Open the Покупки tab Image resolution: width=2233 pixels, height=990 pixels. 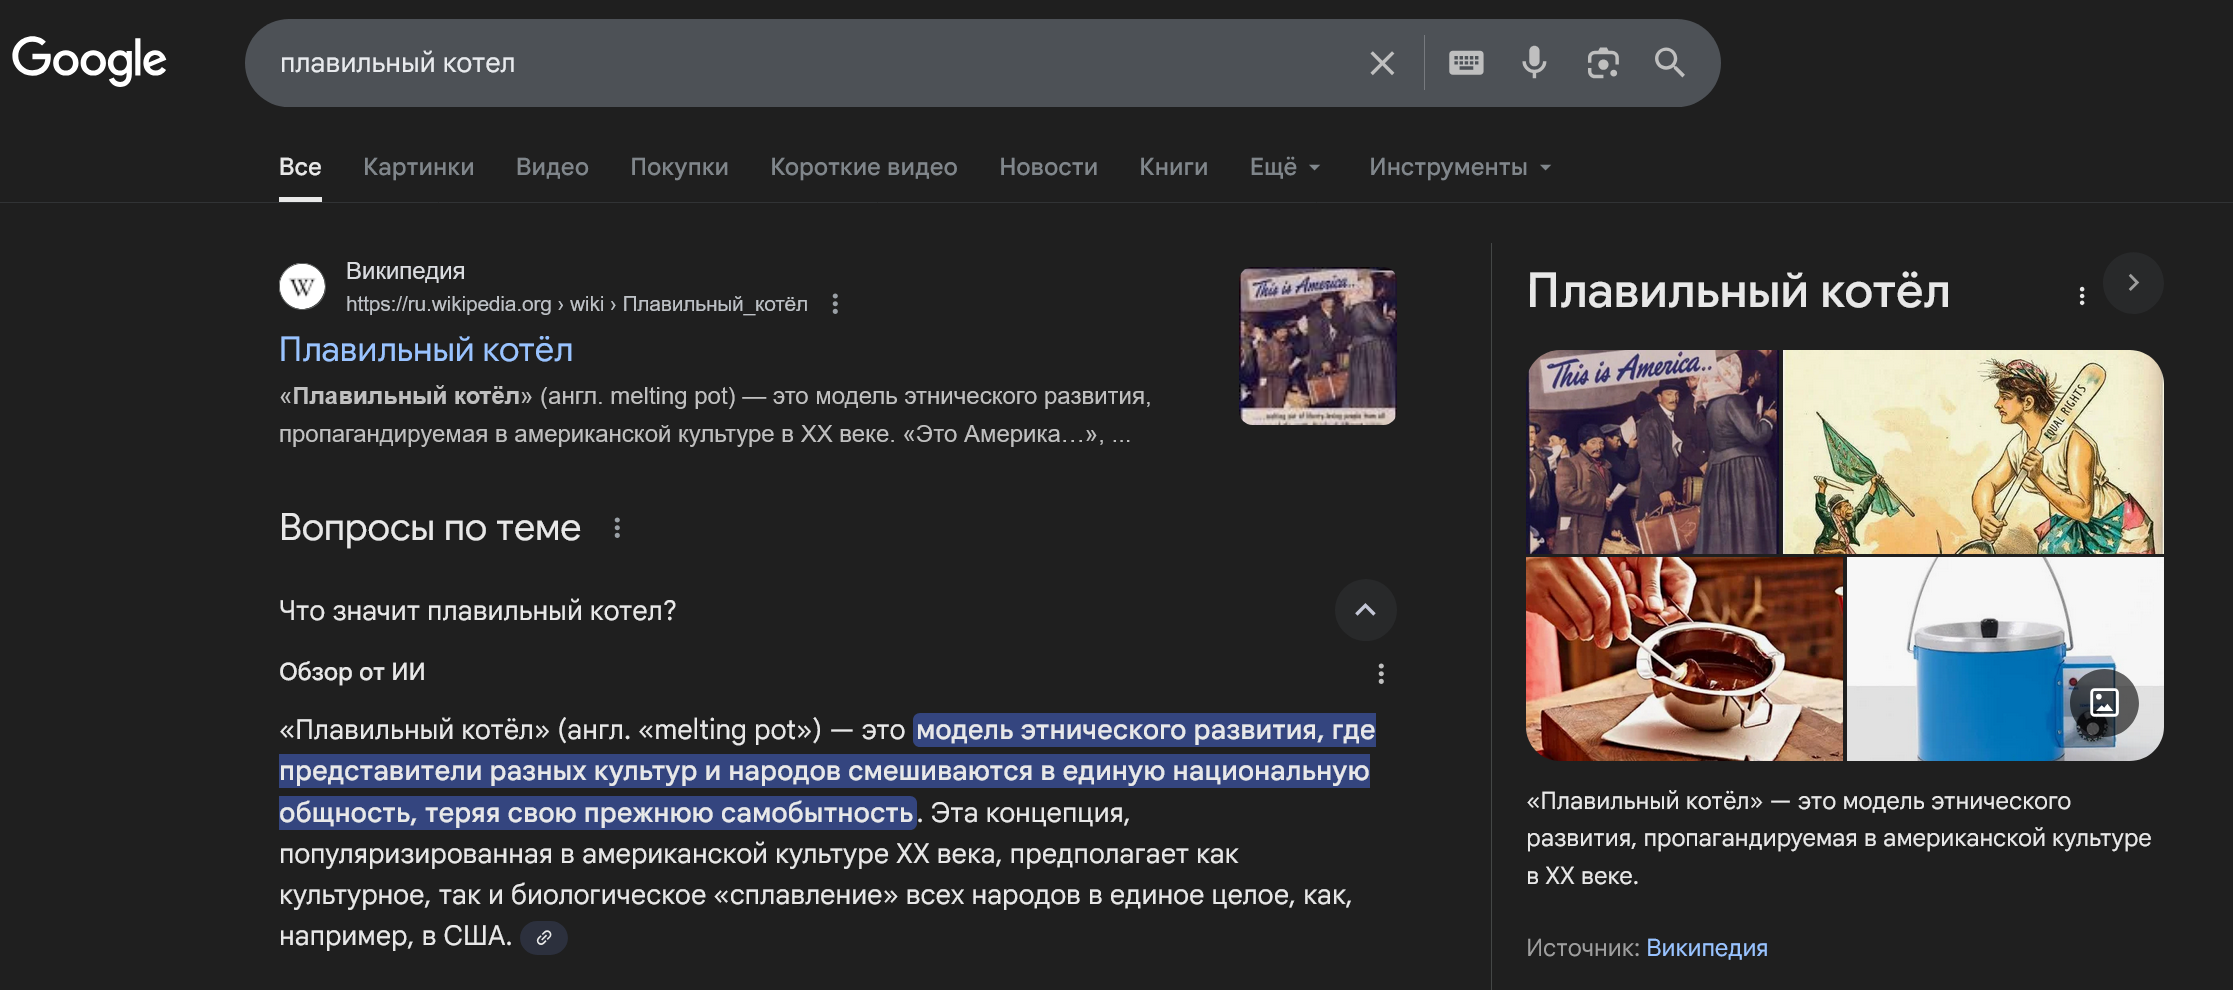[679, 167]
